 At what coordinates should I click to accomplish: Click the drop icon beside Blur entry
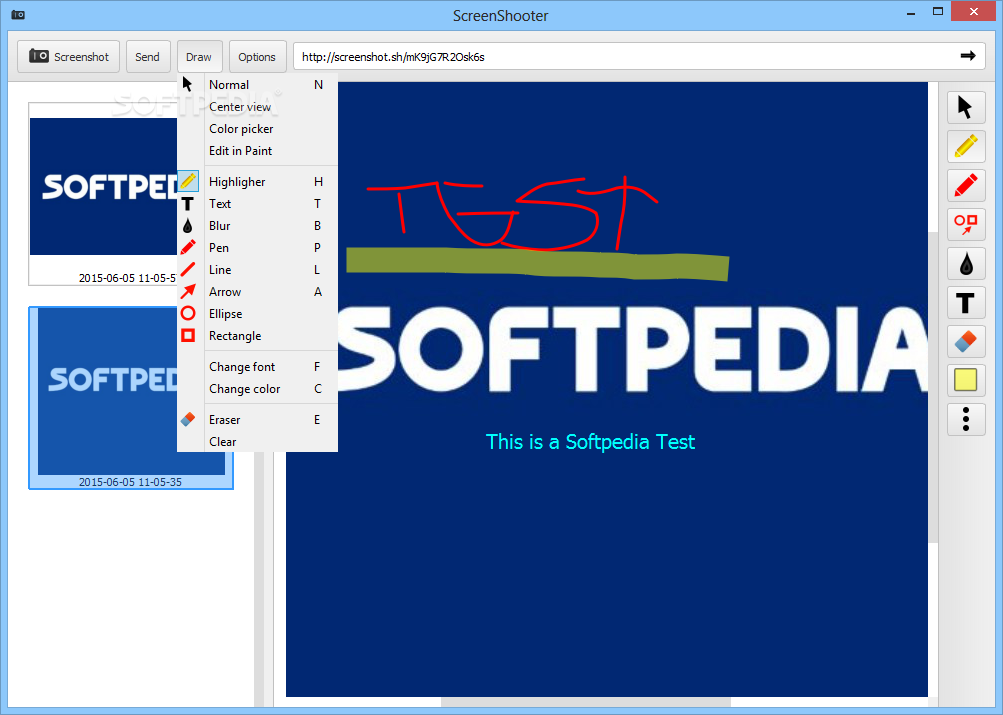tap(187, 226)
